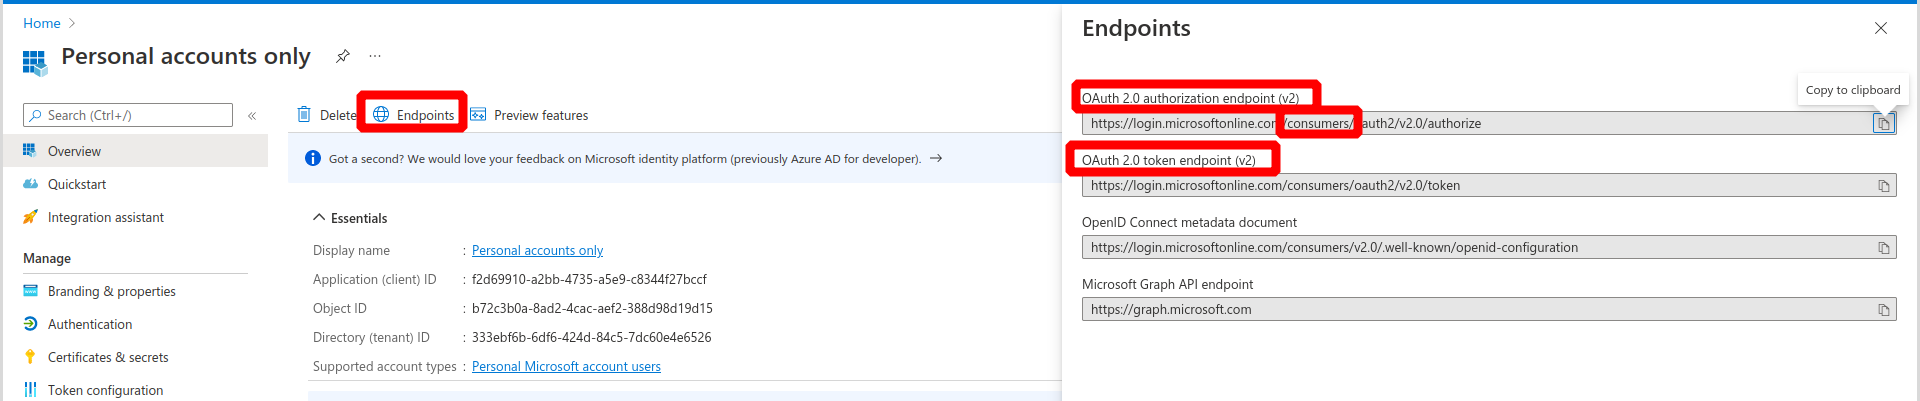Click the Delete toolbar button
The height and width of the screenshot is (401, 1920).
pos(326,115)
